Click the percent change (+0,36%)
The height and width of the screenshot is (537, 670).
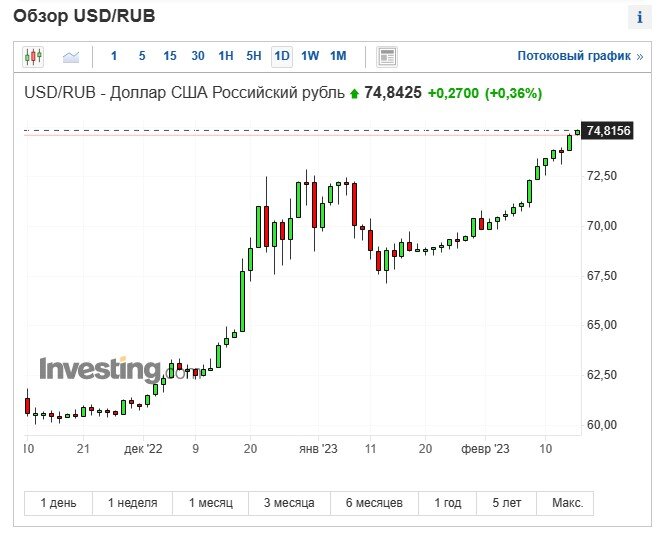pyautogui.click(x=513, y=93)
